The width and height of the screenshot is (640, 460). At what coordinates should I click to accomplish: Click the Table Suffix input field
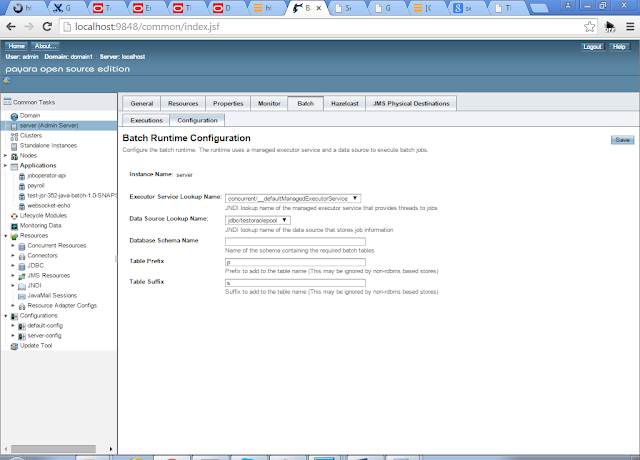295,283
